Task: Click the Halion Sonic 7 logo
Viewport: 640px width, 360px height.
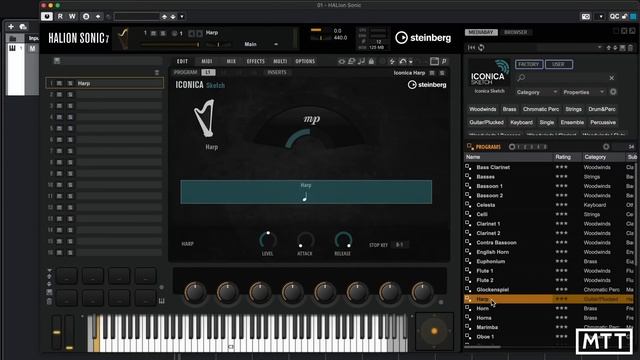Action: coord(78,38)
